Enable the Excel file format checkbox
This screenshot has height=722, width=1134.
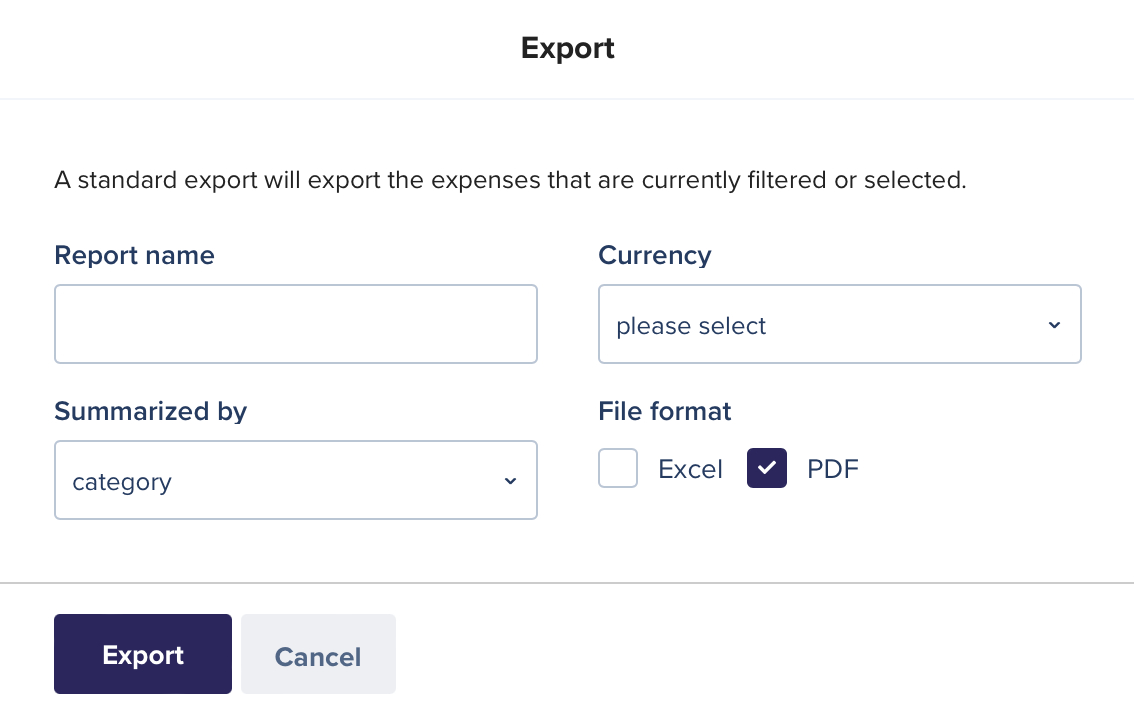(x=618, y=468)
